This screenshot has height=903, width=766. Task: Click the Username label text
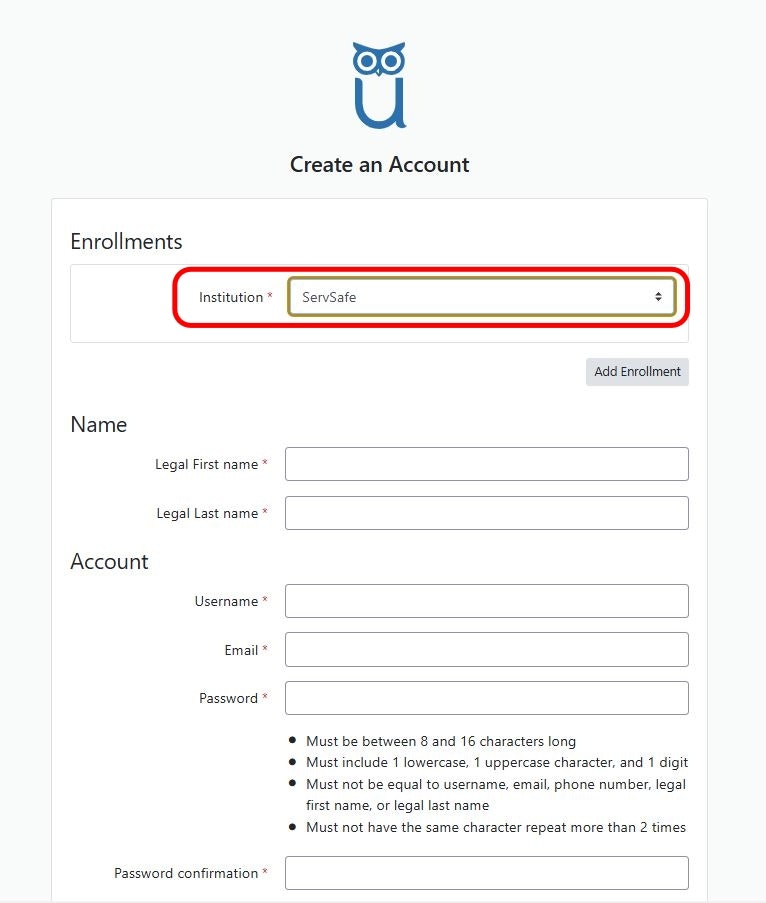pyautogui.click(x=226, y=601)
